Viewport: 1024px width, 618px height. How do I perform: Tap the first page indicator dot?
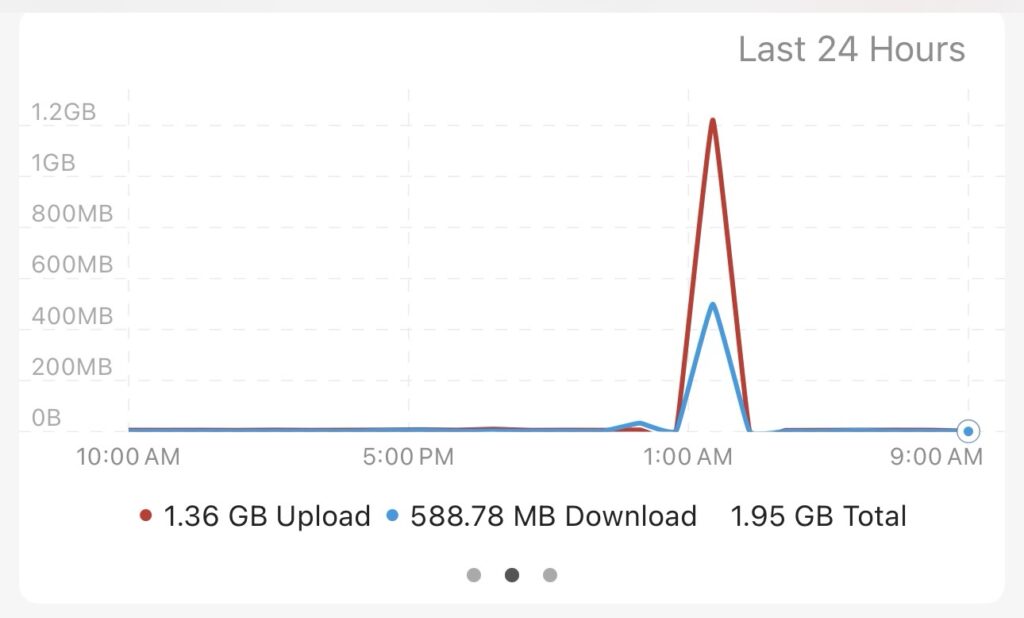click(474, 575)
